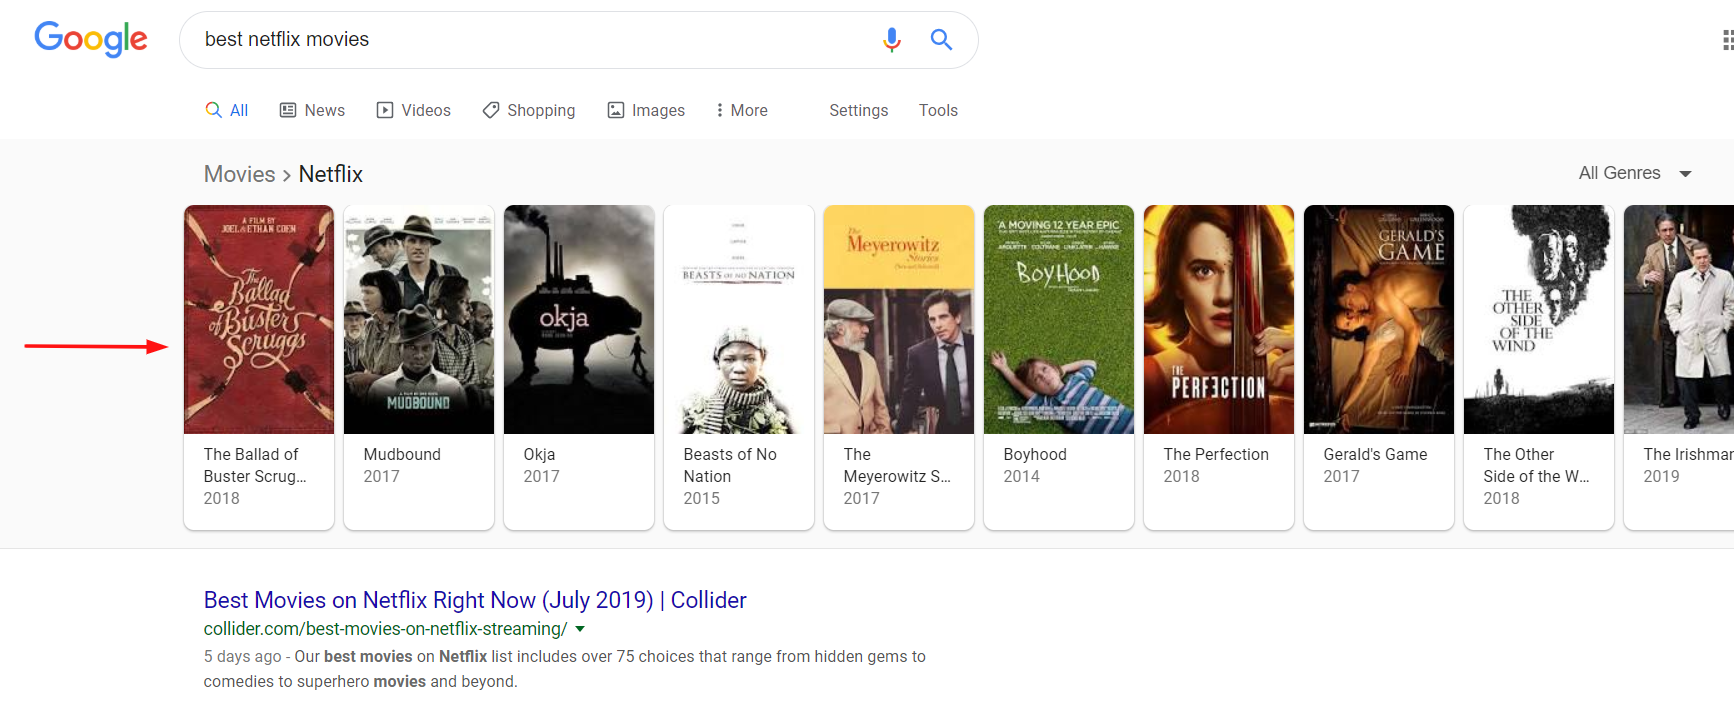Click the 'The Meyerowitz S...' title text
Image resolution: width=1734 pixels, height=704 pixels.
pos(897,465)
